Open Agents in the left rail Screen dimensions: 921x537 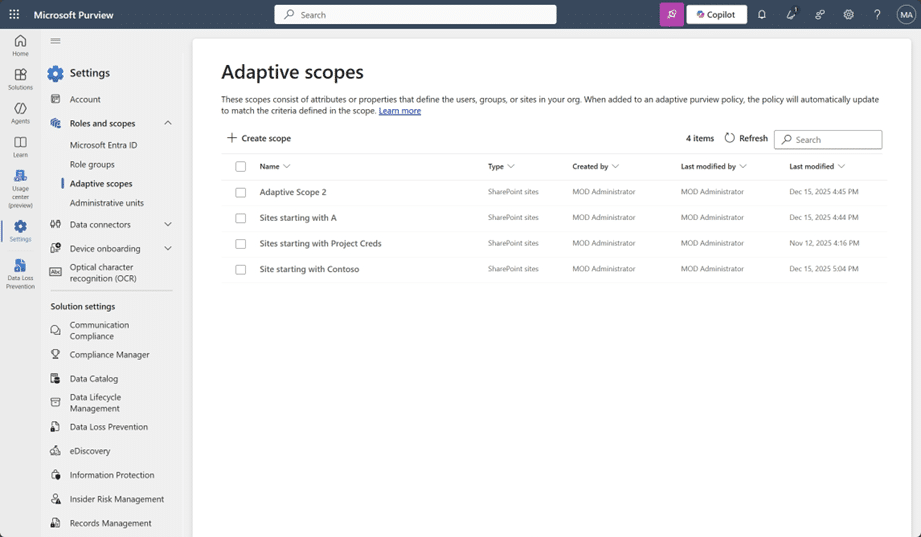pos(20,112)
